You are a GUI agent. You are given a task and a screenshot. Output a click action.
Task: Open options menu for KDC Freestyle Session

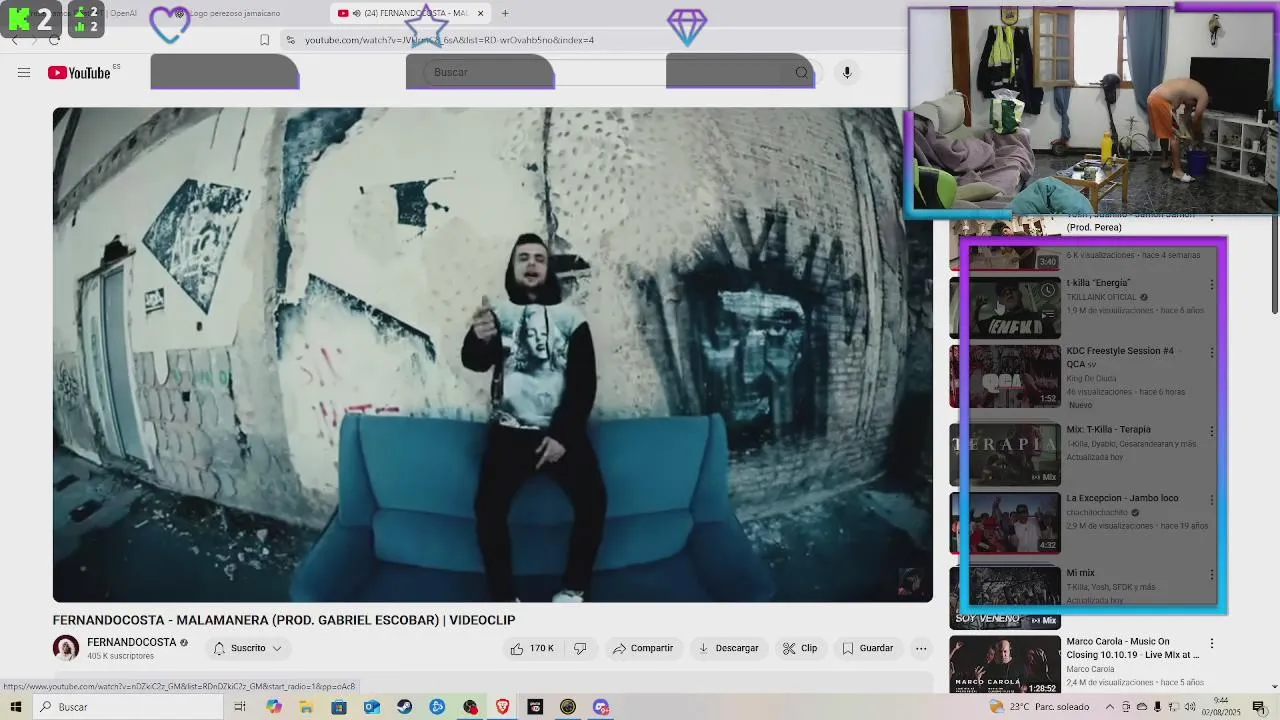point(1212,353)
